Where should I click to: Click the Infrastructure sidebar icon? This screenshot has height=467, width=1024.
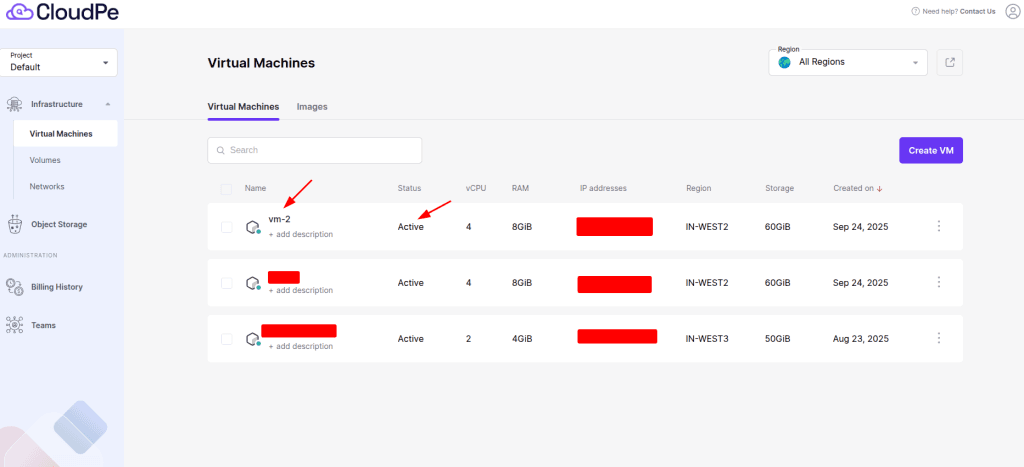click(14, 104)
